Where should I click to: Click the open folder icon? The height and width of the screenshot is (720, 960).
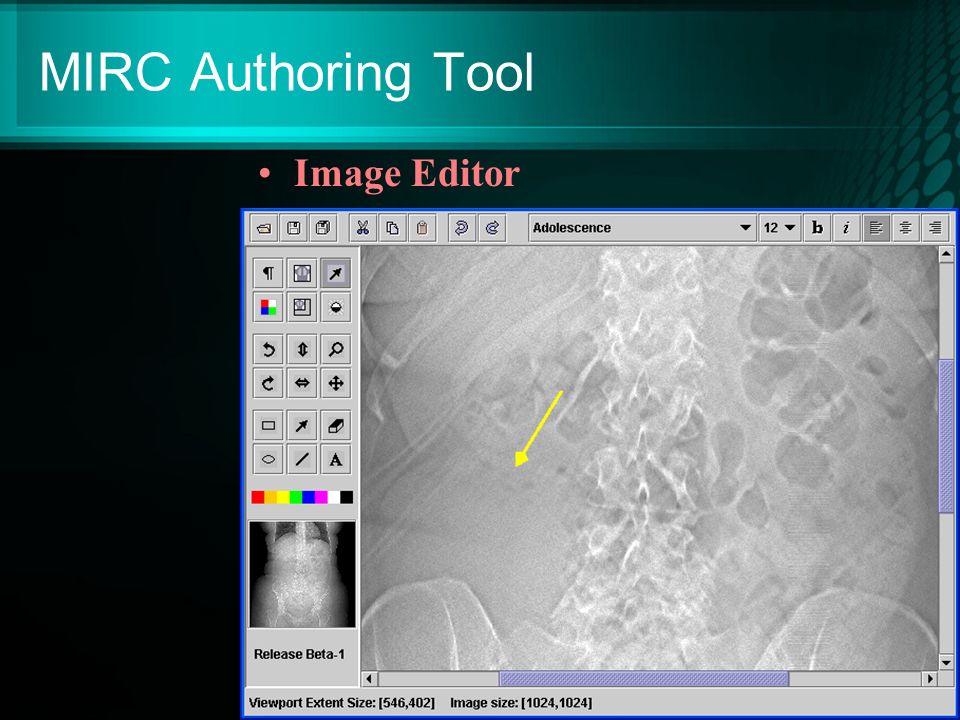pos(264,228)
